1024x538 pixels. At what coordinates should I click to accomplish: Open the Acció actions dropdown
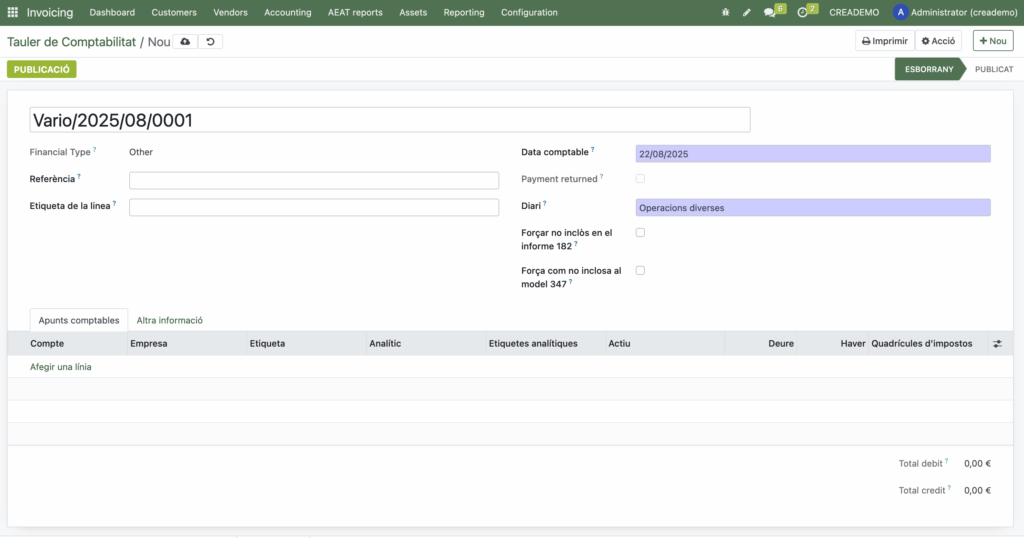pyautogui.click(x=938, y=41)
